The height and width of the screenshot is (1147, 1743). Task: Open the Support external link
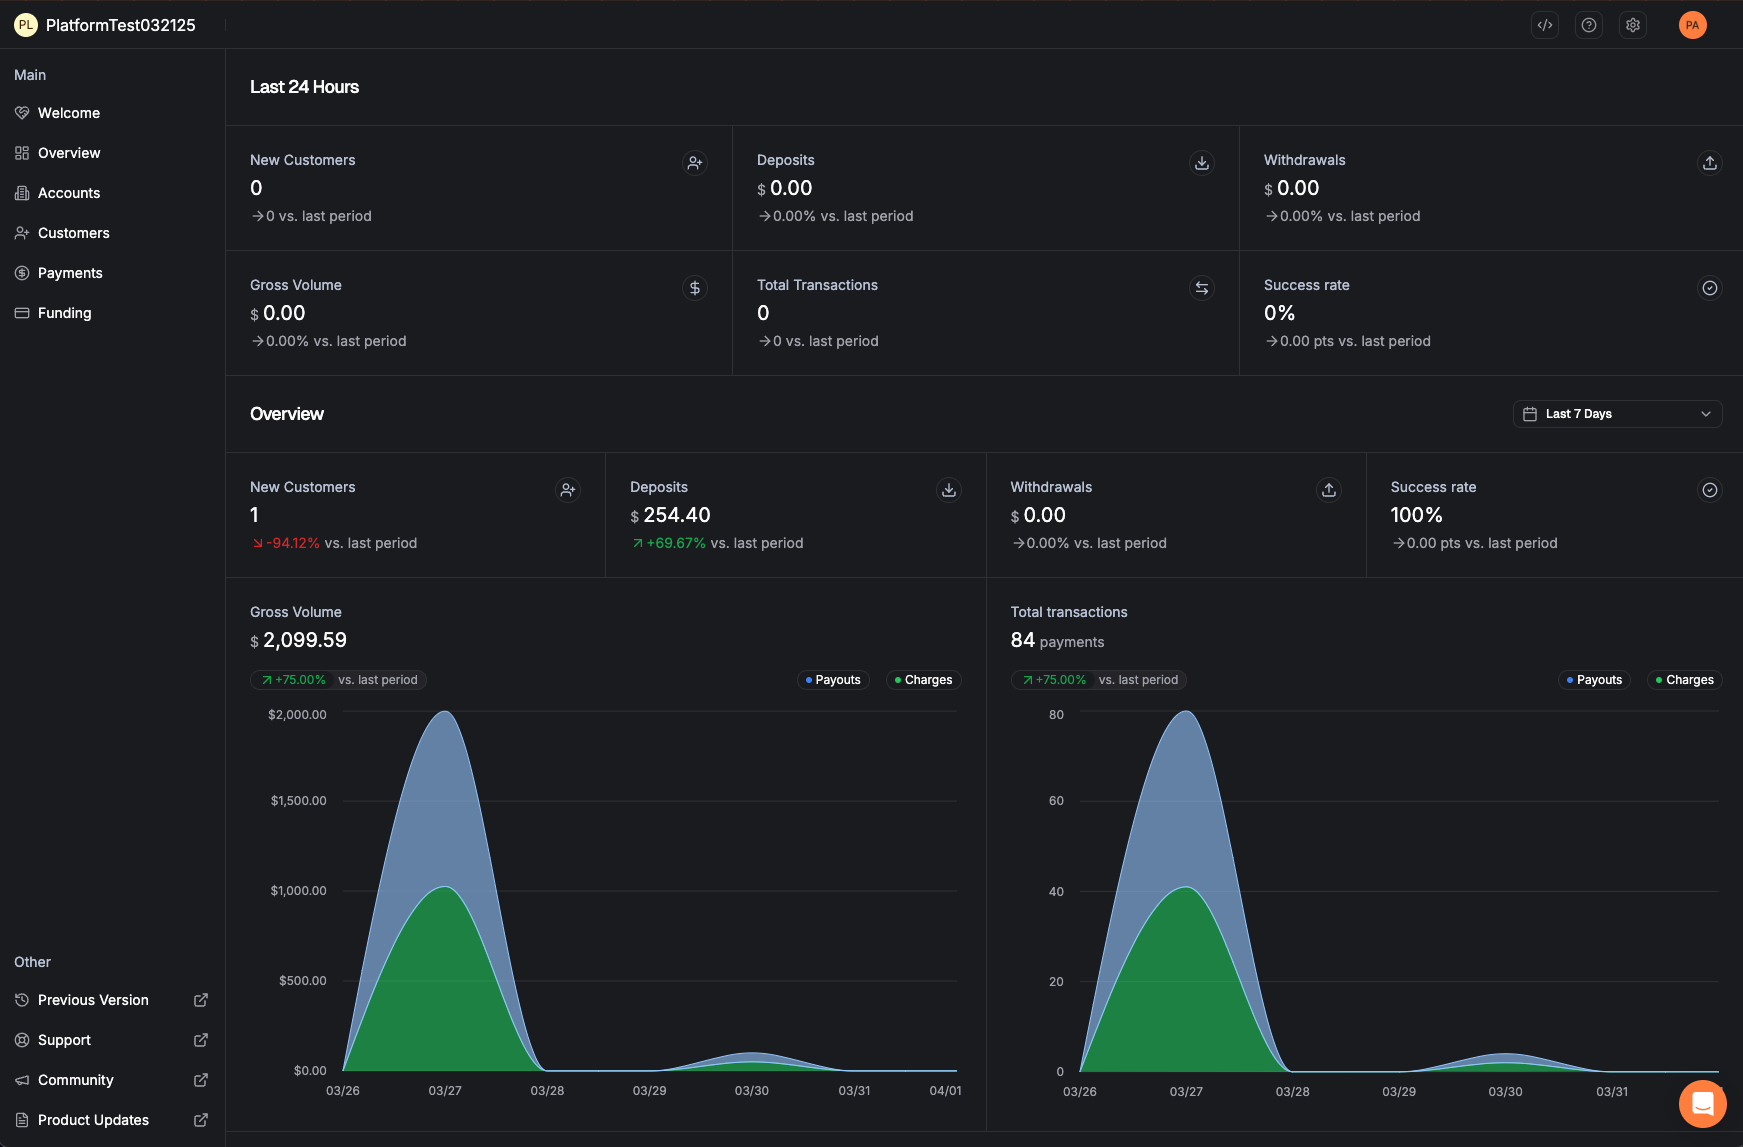tap(65, 1040)
